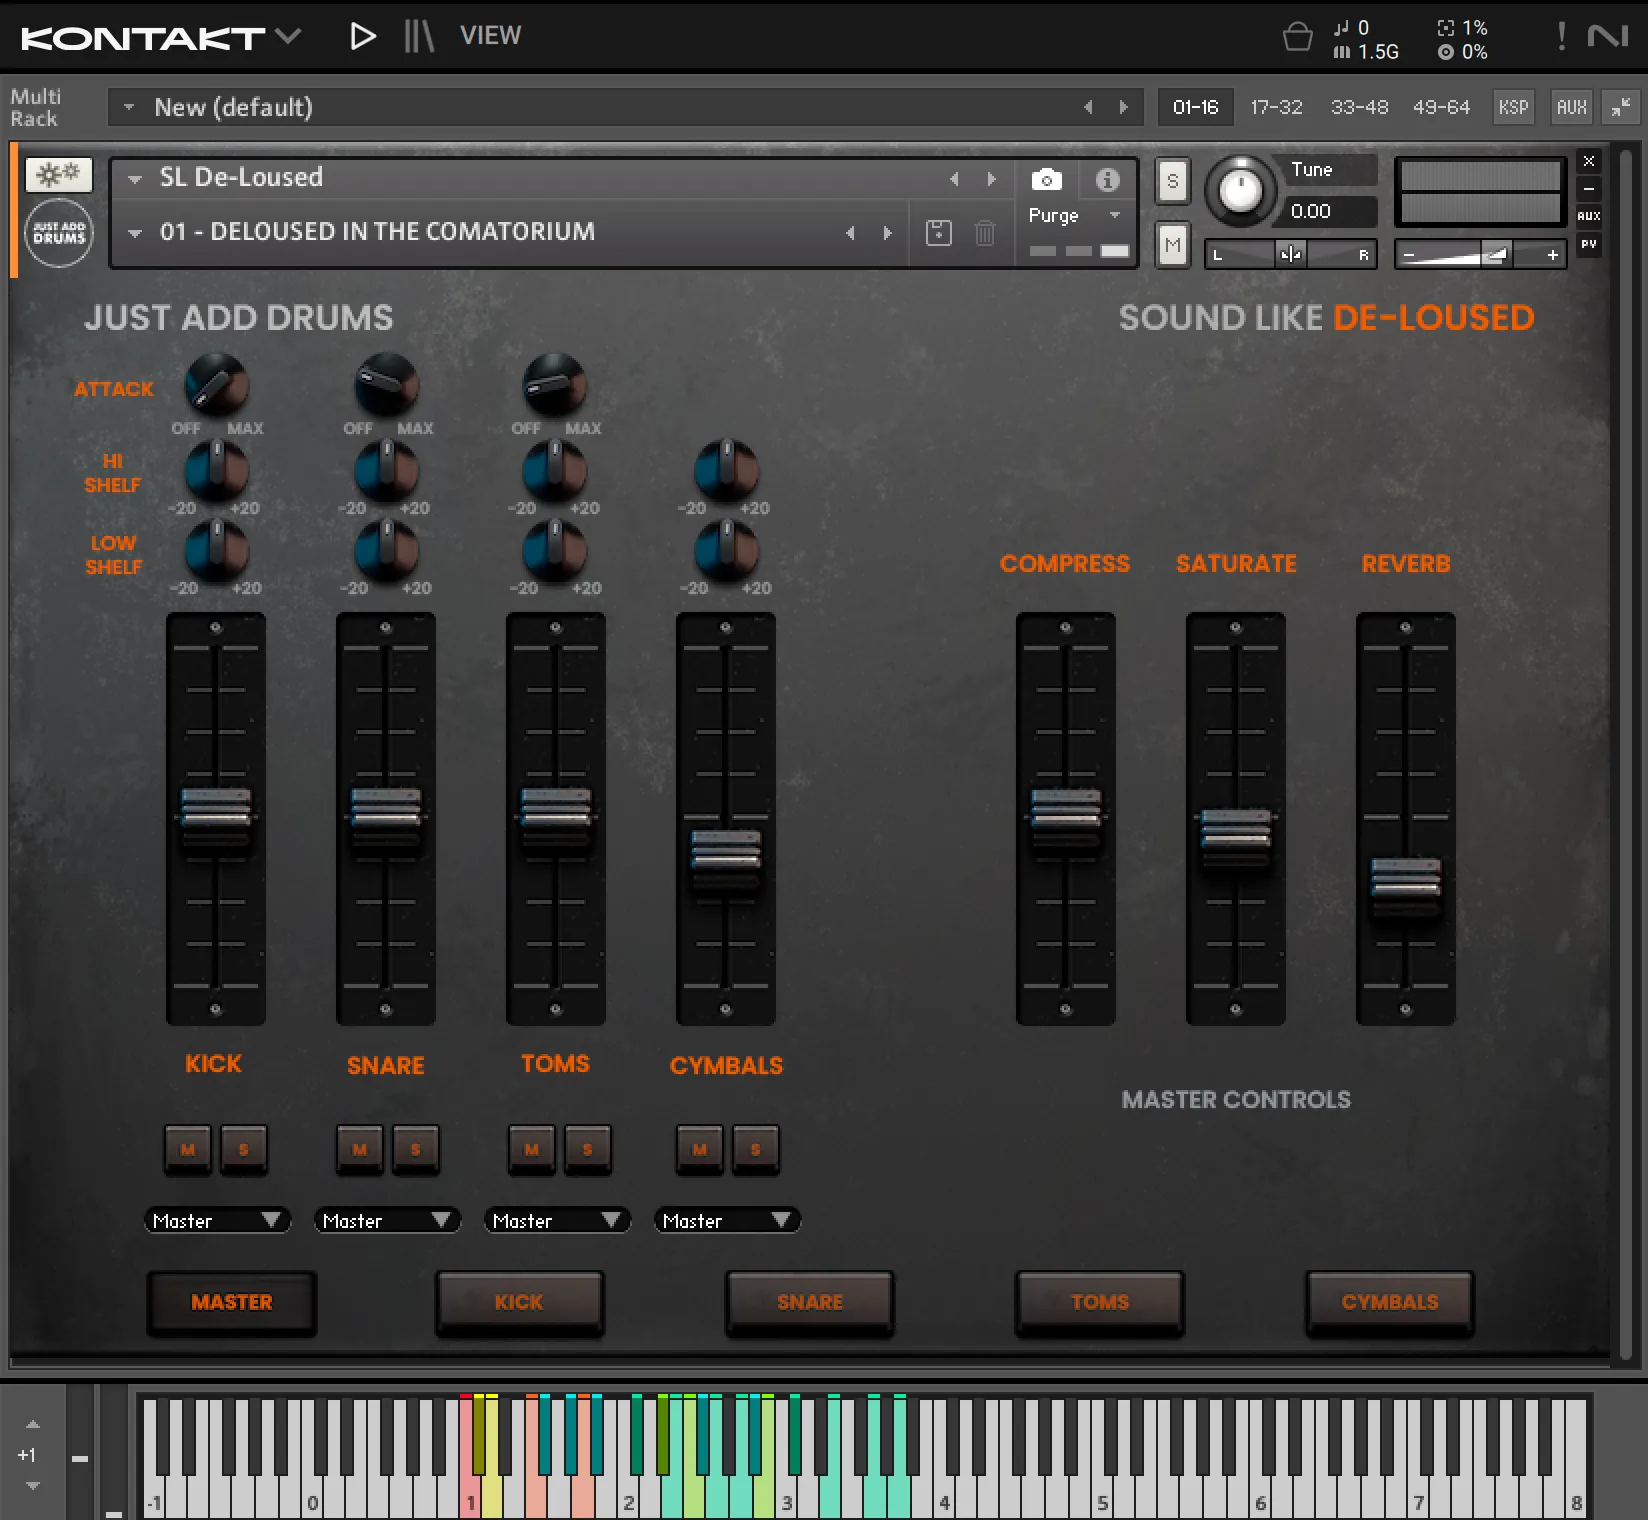This screenshot has height=1520, width=1648.
Task: Collapse the SL De-Loused instrument header
Action: (x=133, y=178)
